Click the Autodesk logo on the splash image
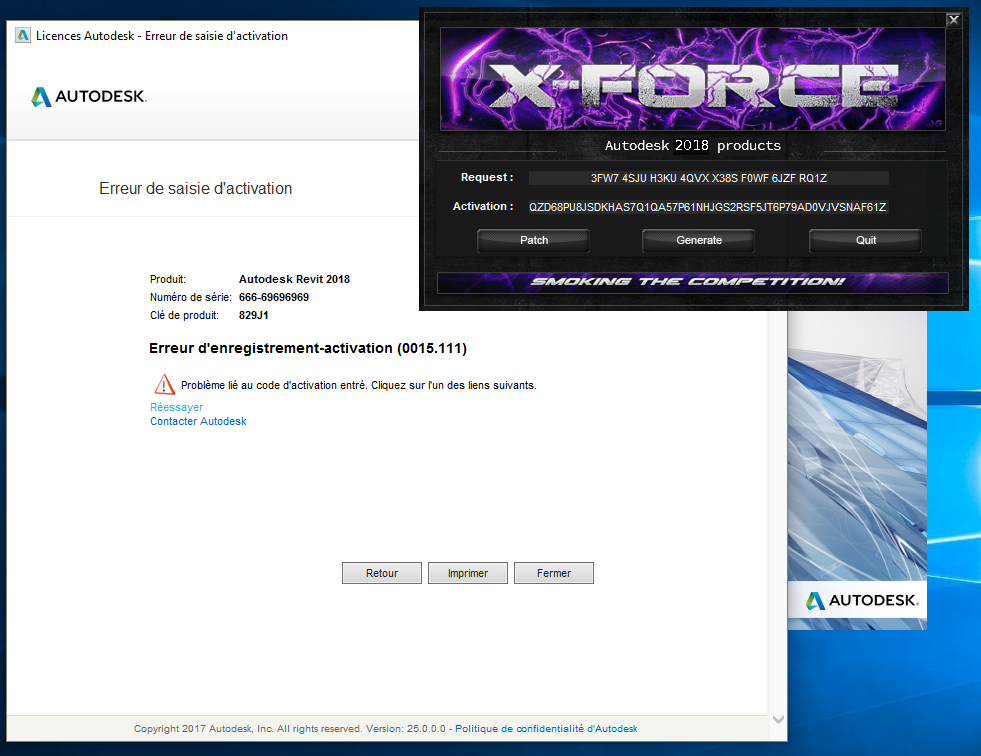981x756 pixels. tap(862, 601)
